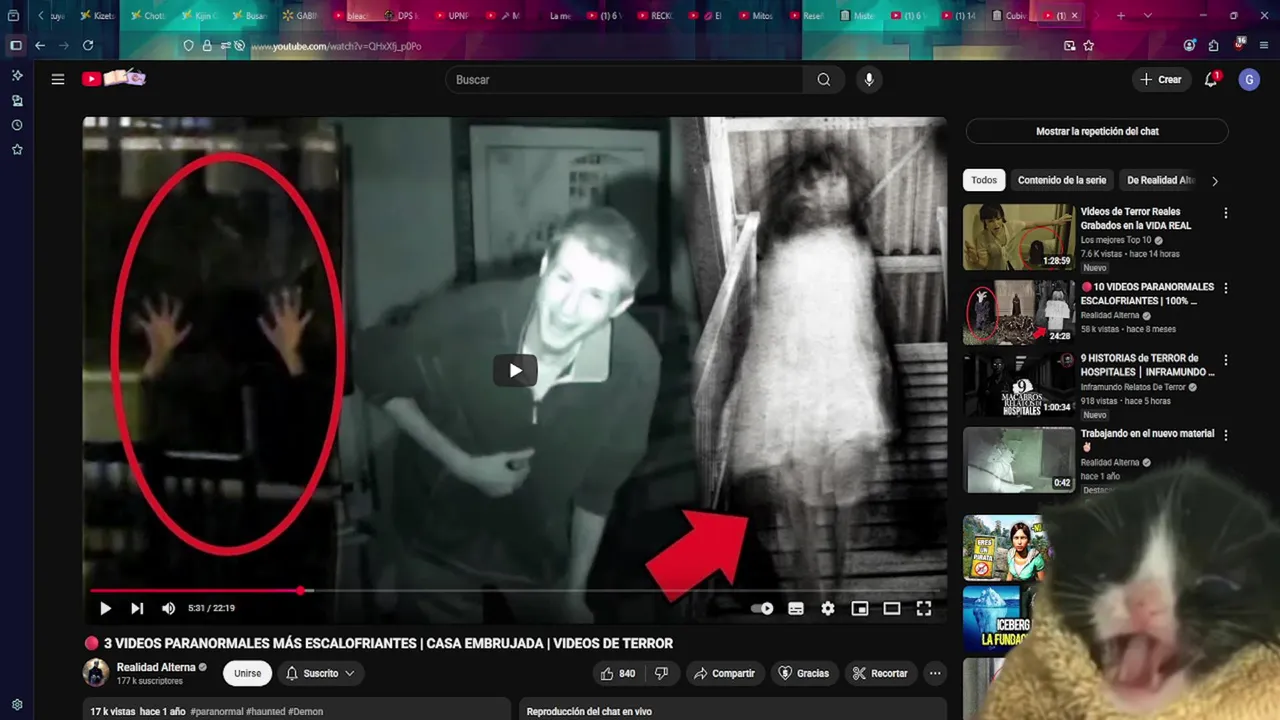The width and height of the screenshot is (1280, 720).
Task: Show the chat replay
Action: point(1097,131)
